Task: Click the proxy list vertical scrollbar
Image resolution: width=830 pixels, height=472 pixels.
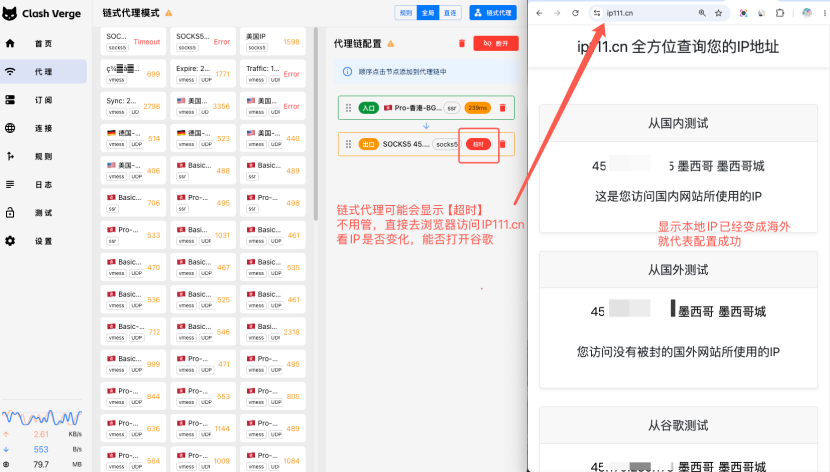Action: click(x=316, y=124)
